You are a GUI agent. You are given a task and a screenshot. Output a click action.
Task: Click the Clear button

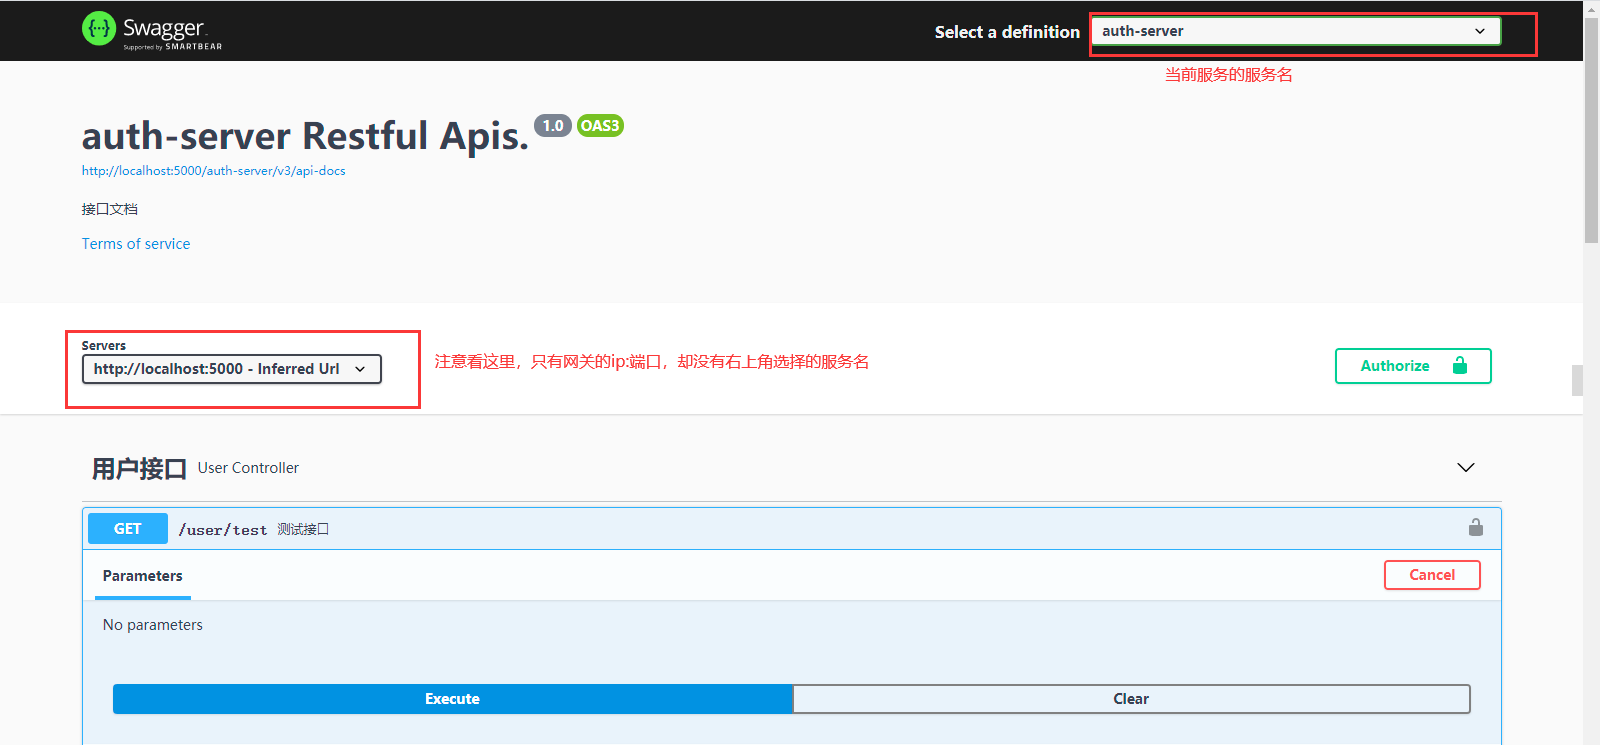tap(1131, 699)
